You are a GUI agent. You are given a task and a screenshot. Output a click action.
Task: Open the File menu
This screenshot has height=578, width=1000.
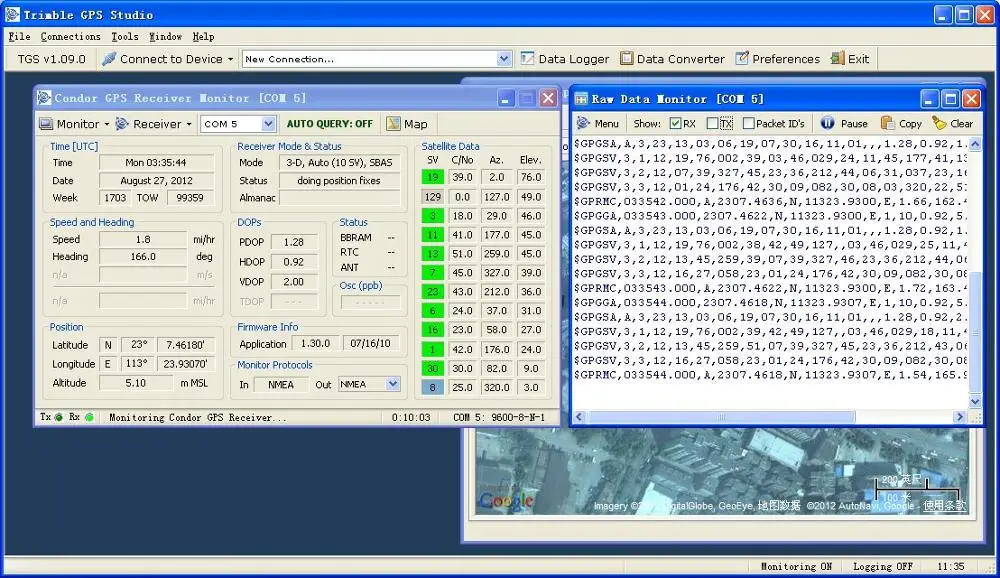coord(19,36)
